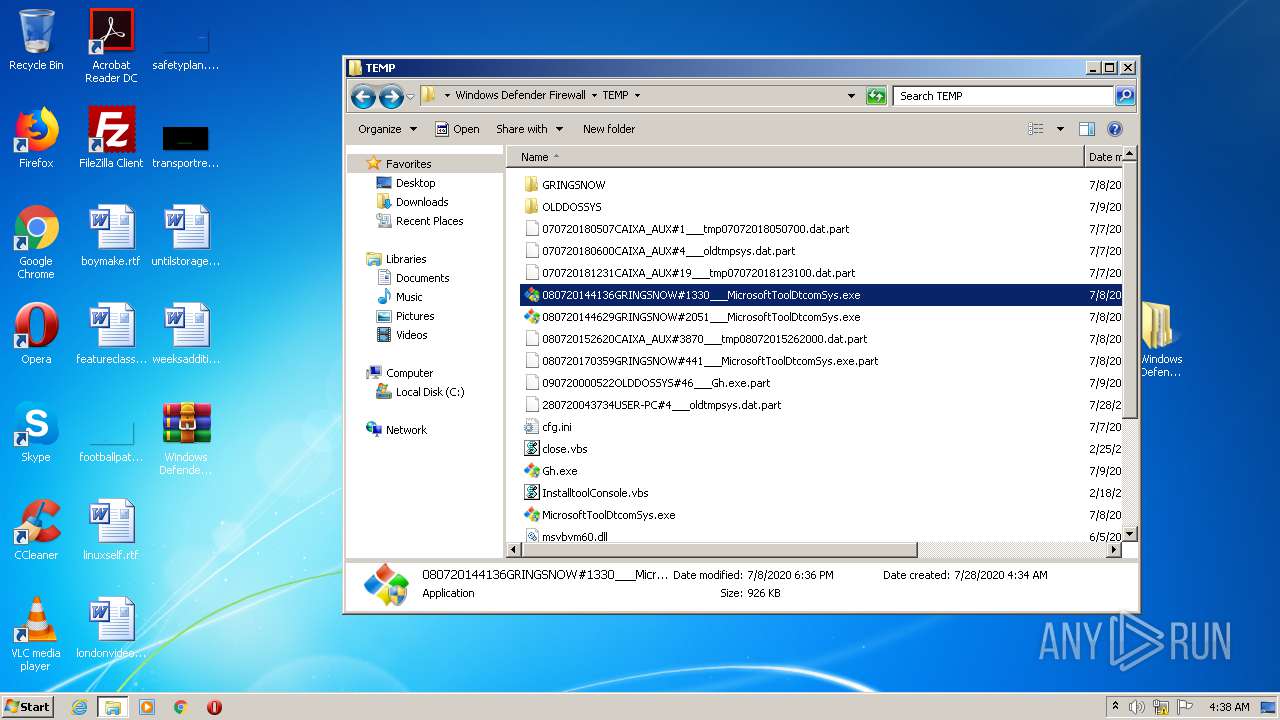This screenshot has width=1280, height=720.
Task: Click the Open toolbar button
Action: point(457,129)
